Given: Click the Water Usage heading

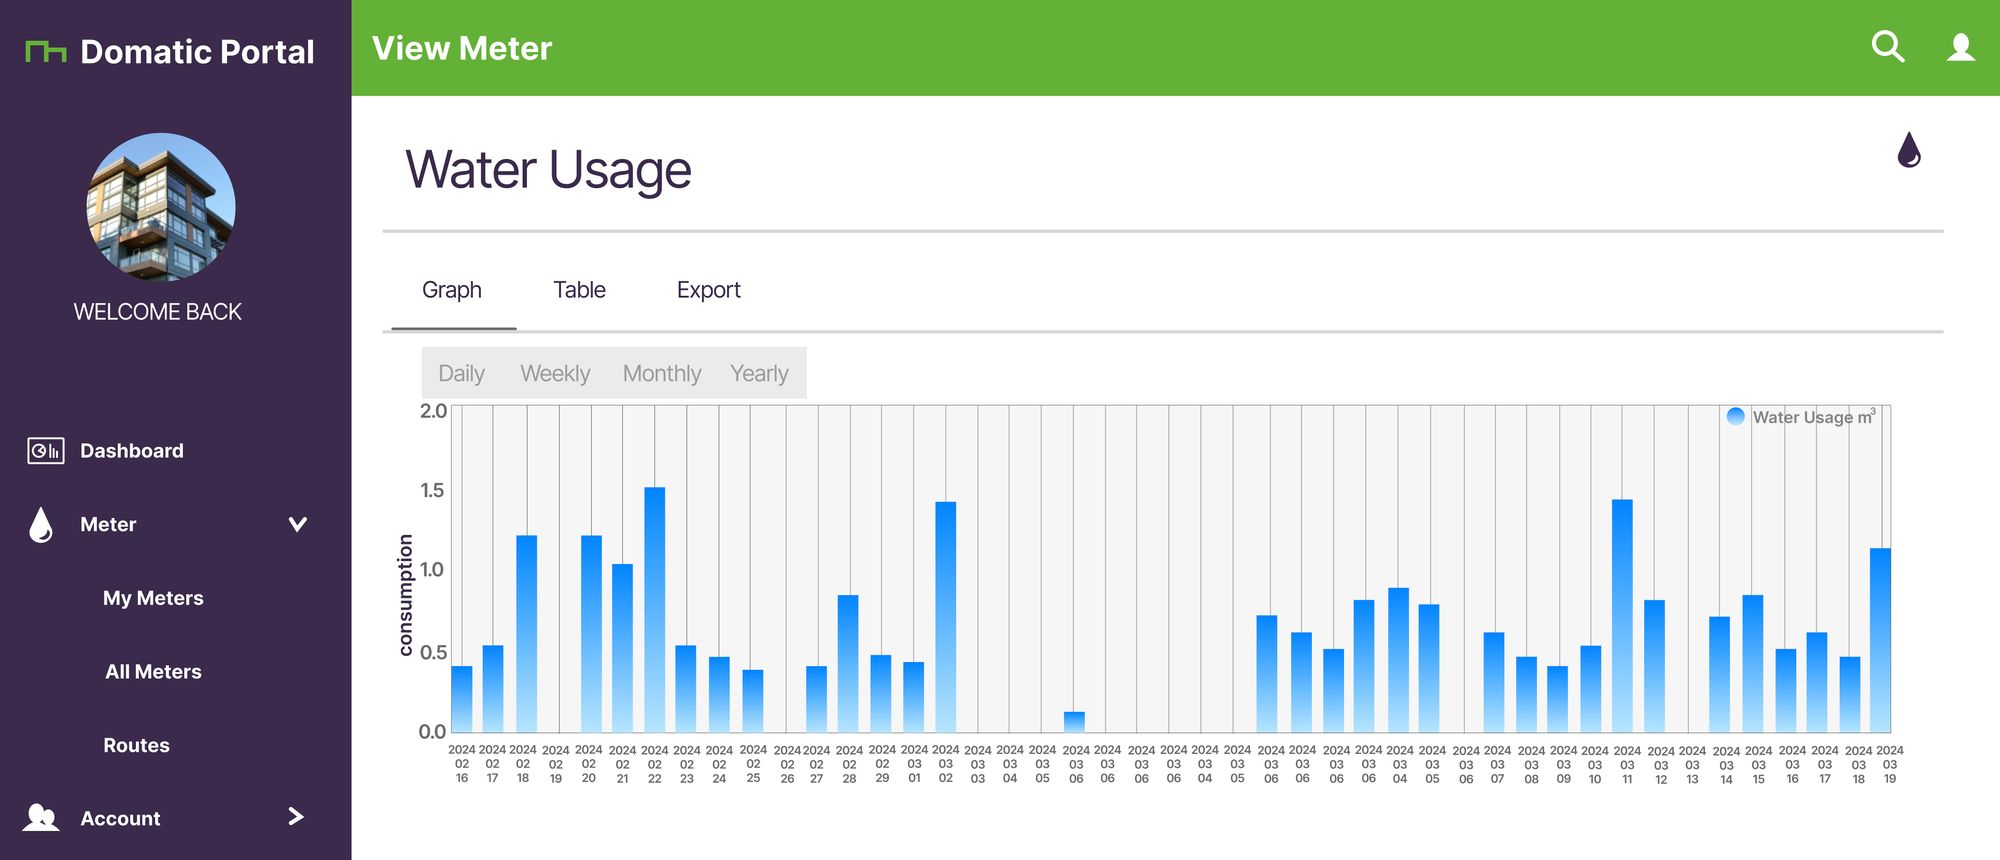Looking at the screenshot, I should (x=548, y=169).
